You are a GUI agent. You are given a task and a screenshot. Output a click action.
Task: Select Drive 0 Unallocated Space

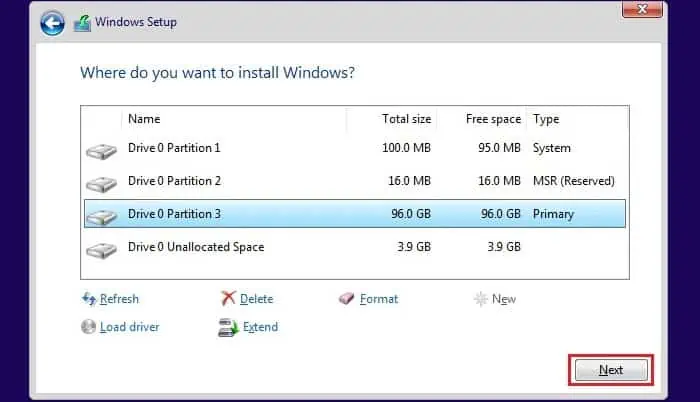click(355, 247)
